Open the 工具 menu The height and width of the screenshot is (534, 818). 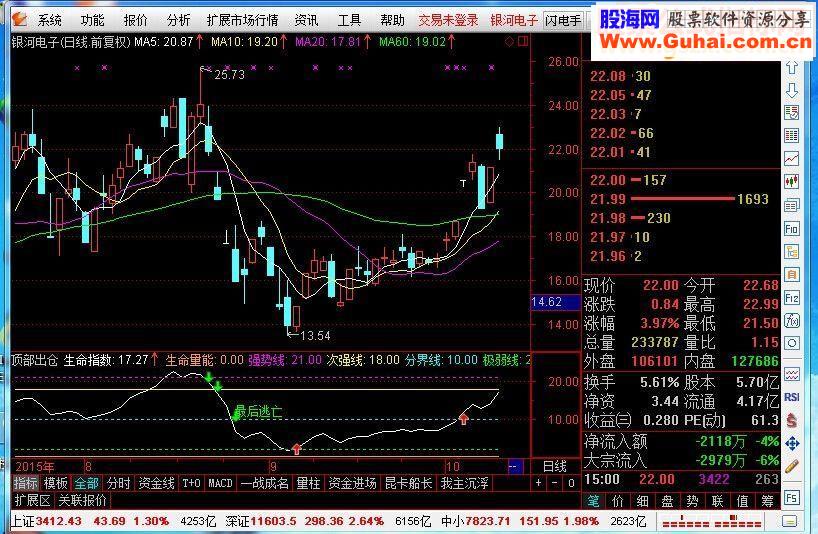point(349,20)
